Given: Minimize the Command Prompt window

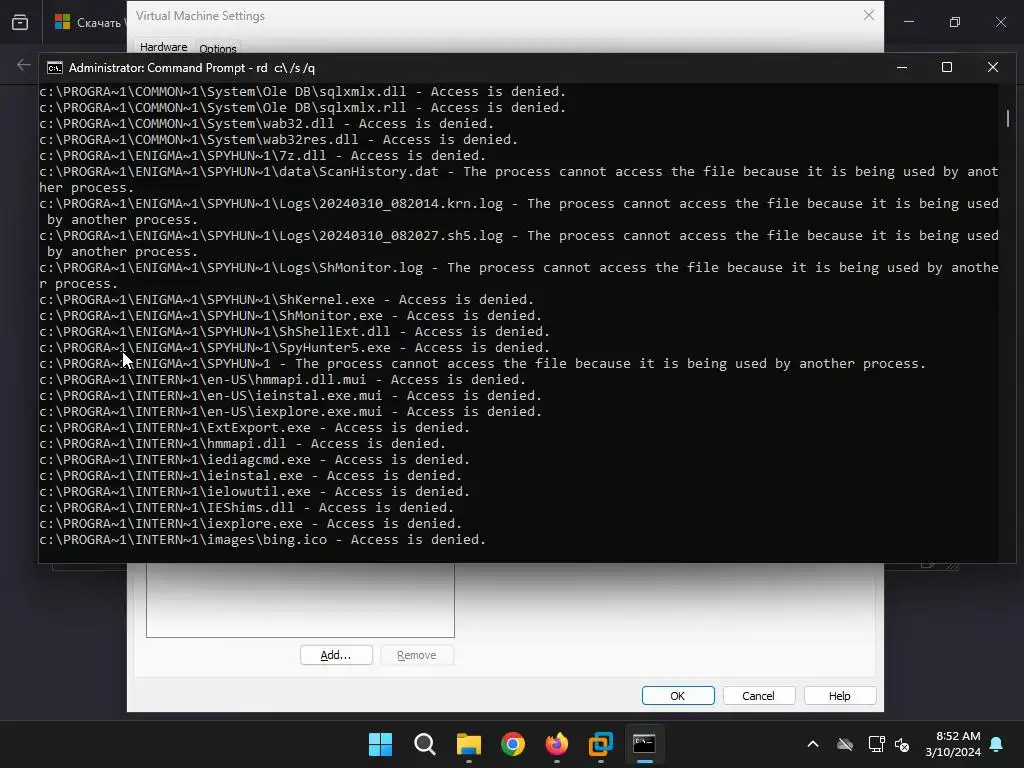Looking at the screenshot, I should point(902,67).
